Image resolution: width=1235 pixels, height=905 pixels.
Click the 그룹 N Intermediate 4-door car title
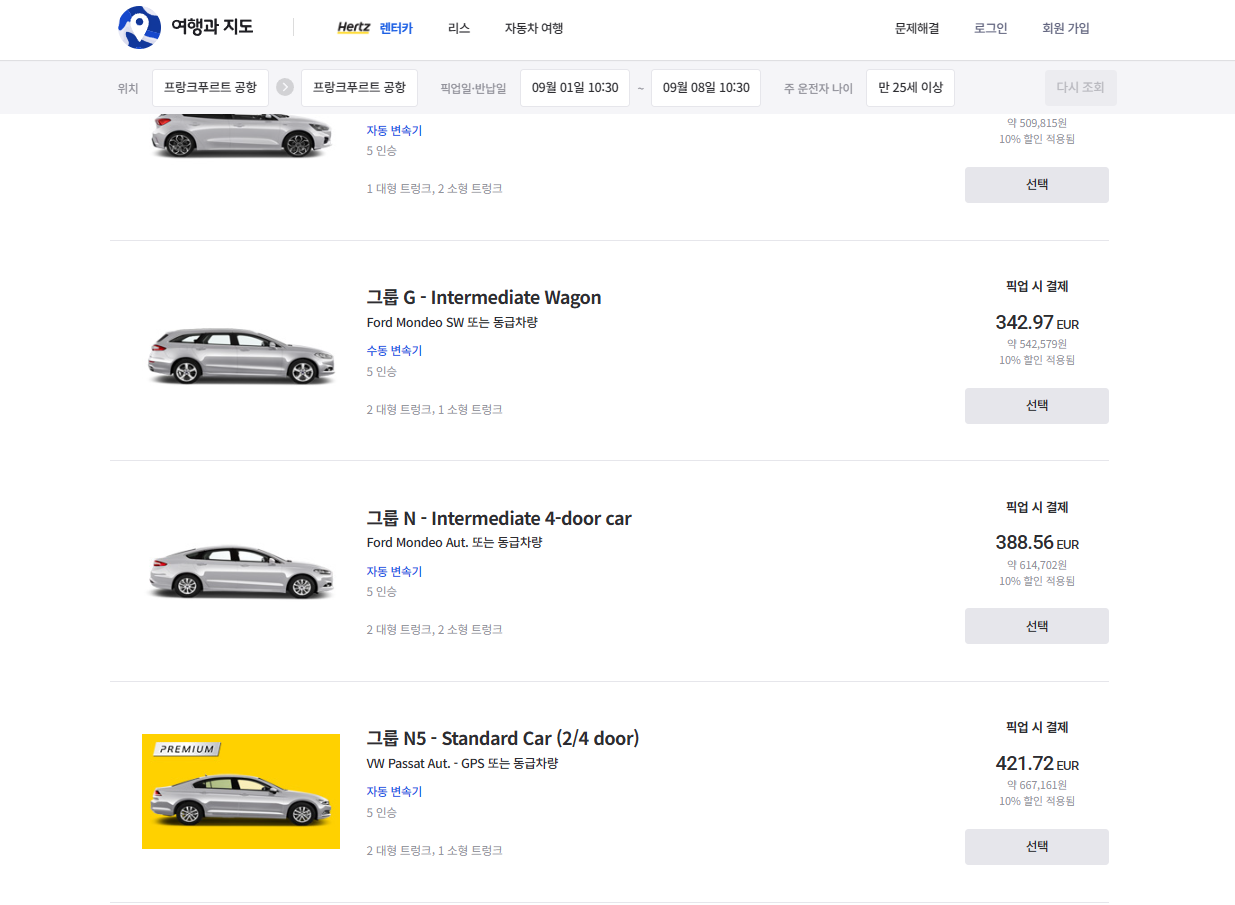pos(499,518)
